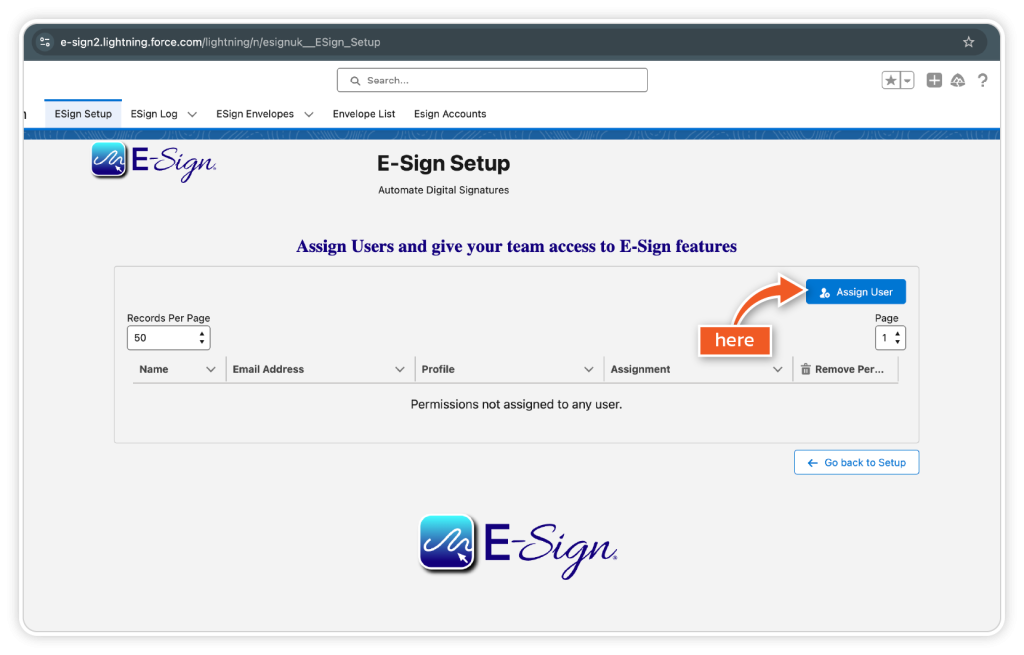The image size is (1024, 655).
Task: Expand the ESign Envelopes tab dropdown chevron
Action: point(309,114)
